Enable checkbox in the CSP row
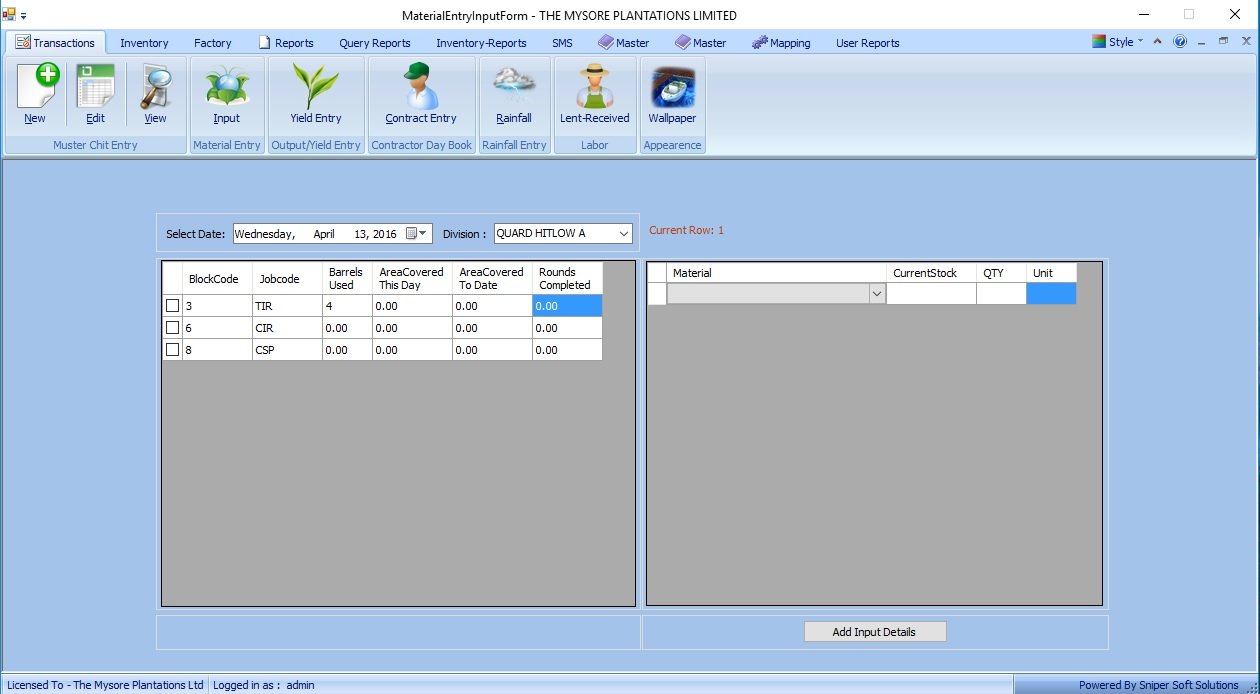Screen dimensions: 1260x694 point(173,350)
